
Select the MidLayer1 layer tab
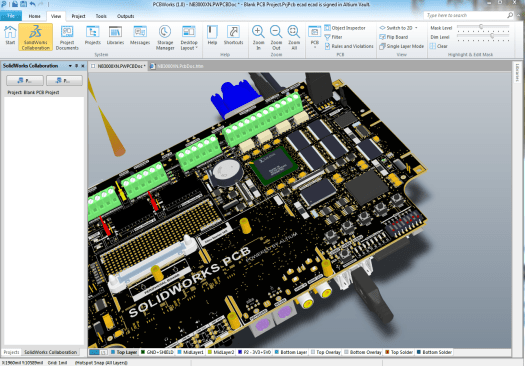tap(191, 352)
